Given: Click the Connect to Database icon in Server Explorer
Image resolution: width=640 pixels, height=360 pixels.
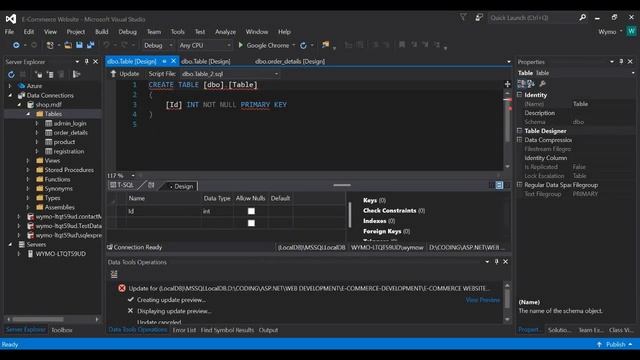Looking at the screenshot, I should pyautogui.click(x=38, y=74).
